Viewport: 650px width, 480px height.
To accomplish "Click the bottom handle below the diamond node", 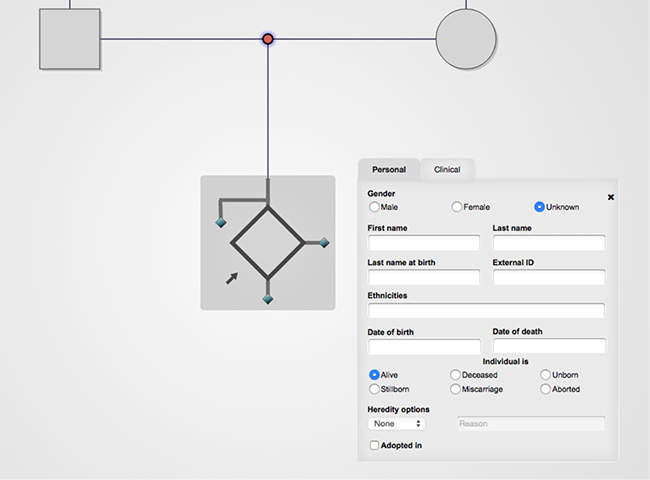I will 268,299.
